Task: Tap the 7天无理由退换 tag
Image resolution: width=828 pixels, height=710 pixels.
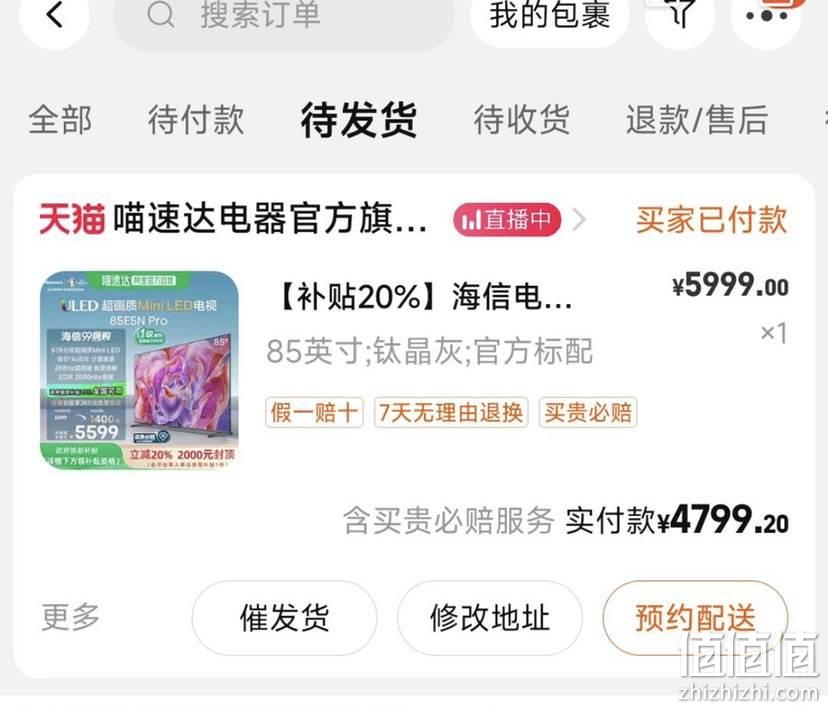Action: (451, 412)
